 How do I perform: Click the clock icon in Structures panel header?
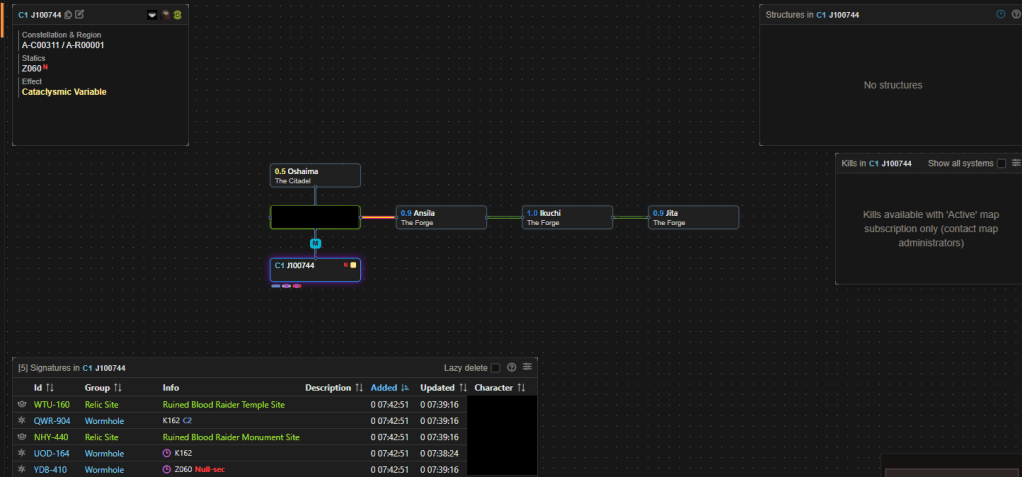click(x=1000, y=14)
